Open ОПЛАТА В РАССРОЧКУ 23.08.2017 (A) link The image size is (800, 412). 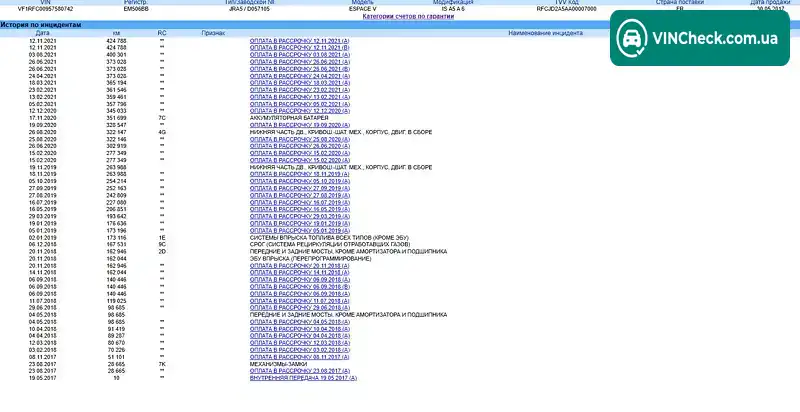(299, 371)
